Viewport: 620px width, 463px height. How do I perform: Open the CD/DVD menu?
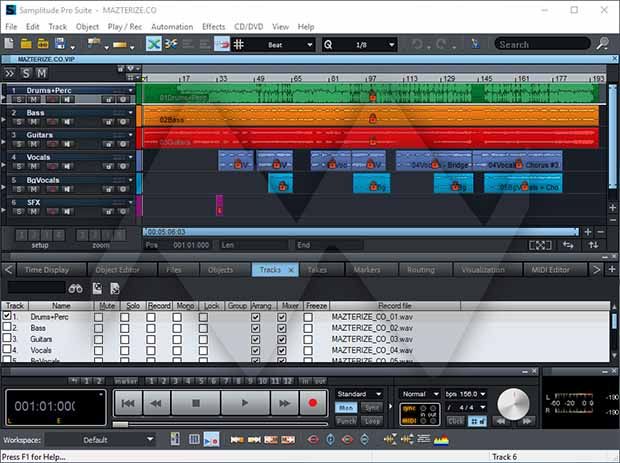(x=248, y=27)
